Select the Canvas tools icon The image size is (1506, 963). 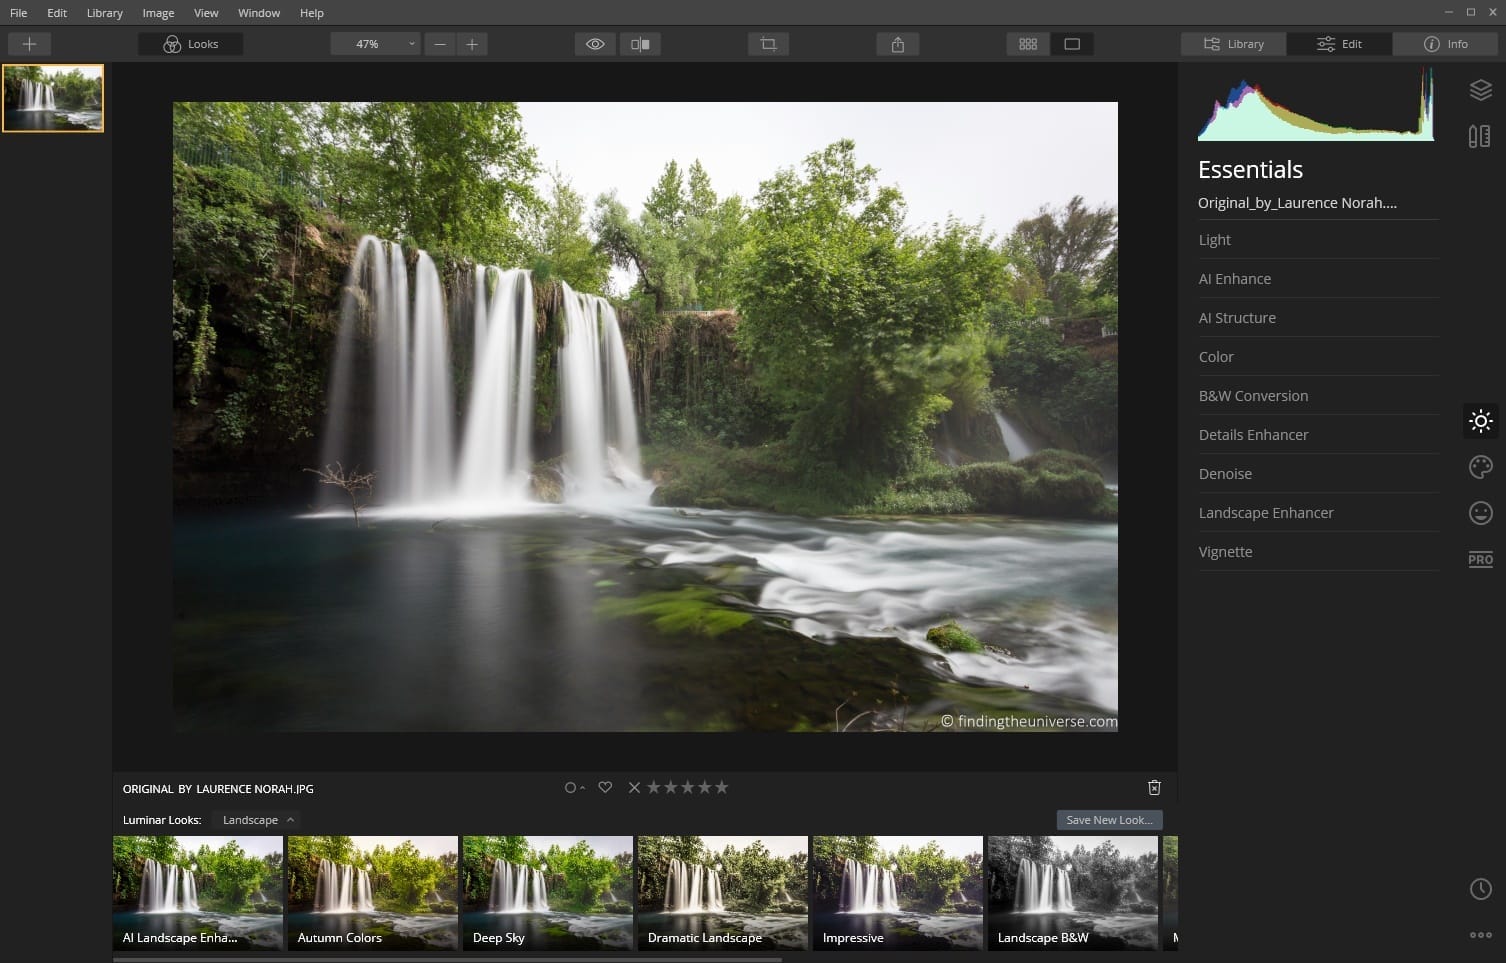1480,136
